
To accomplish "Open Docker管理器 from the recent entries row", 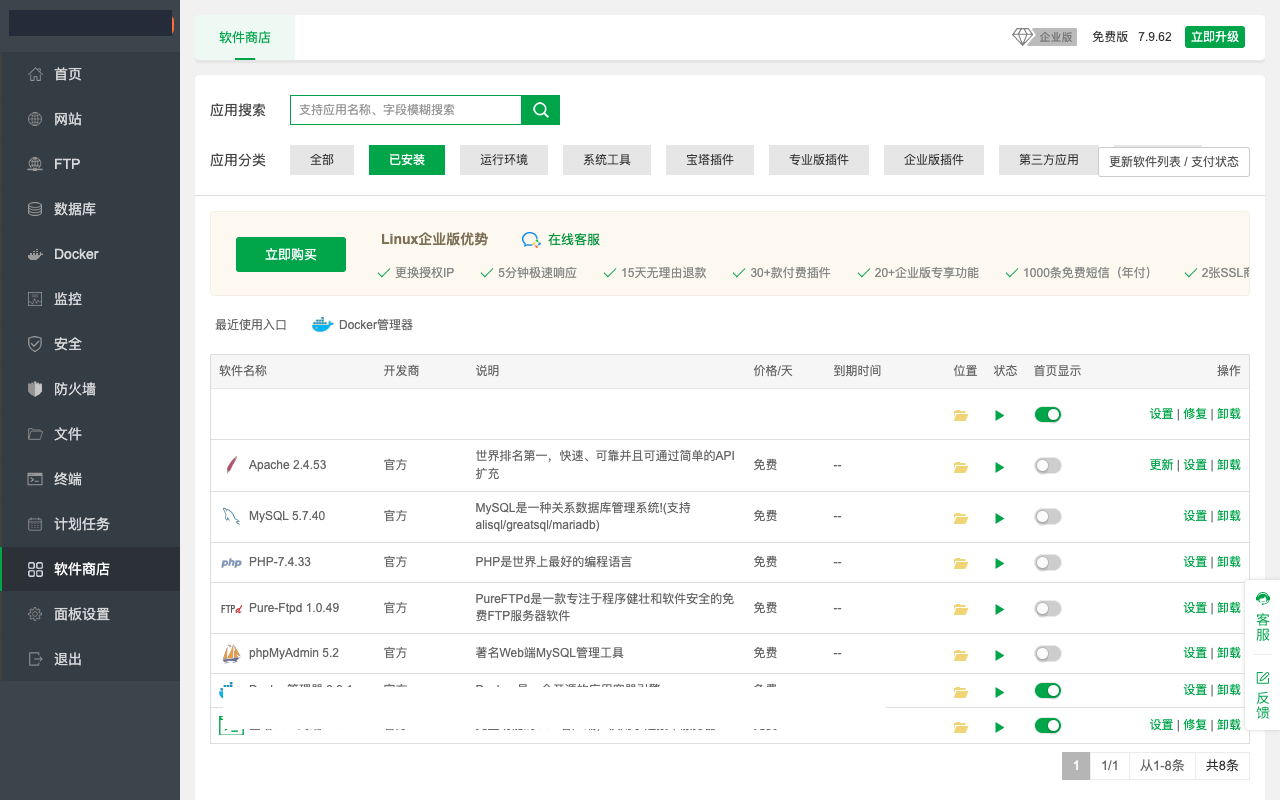I will click(x=374, y=324).
